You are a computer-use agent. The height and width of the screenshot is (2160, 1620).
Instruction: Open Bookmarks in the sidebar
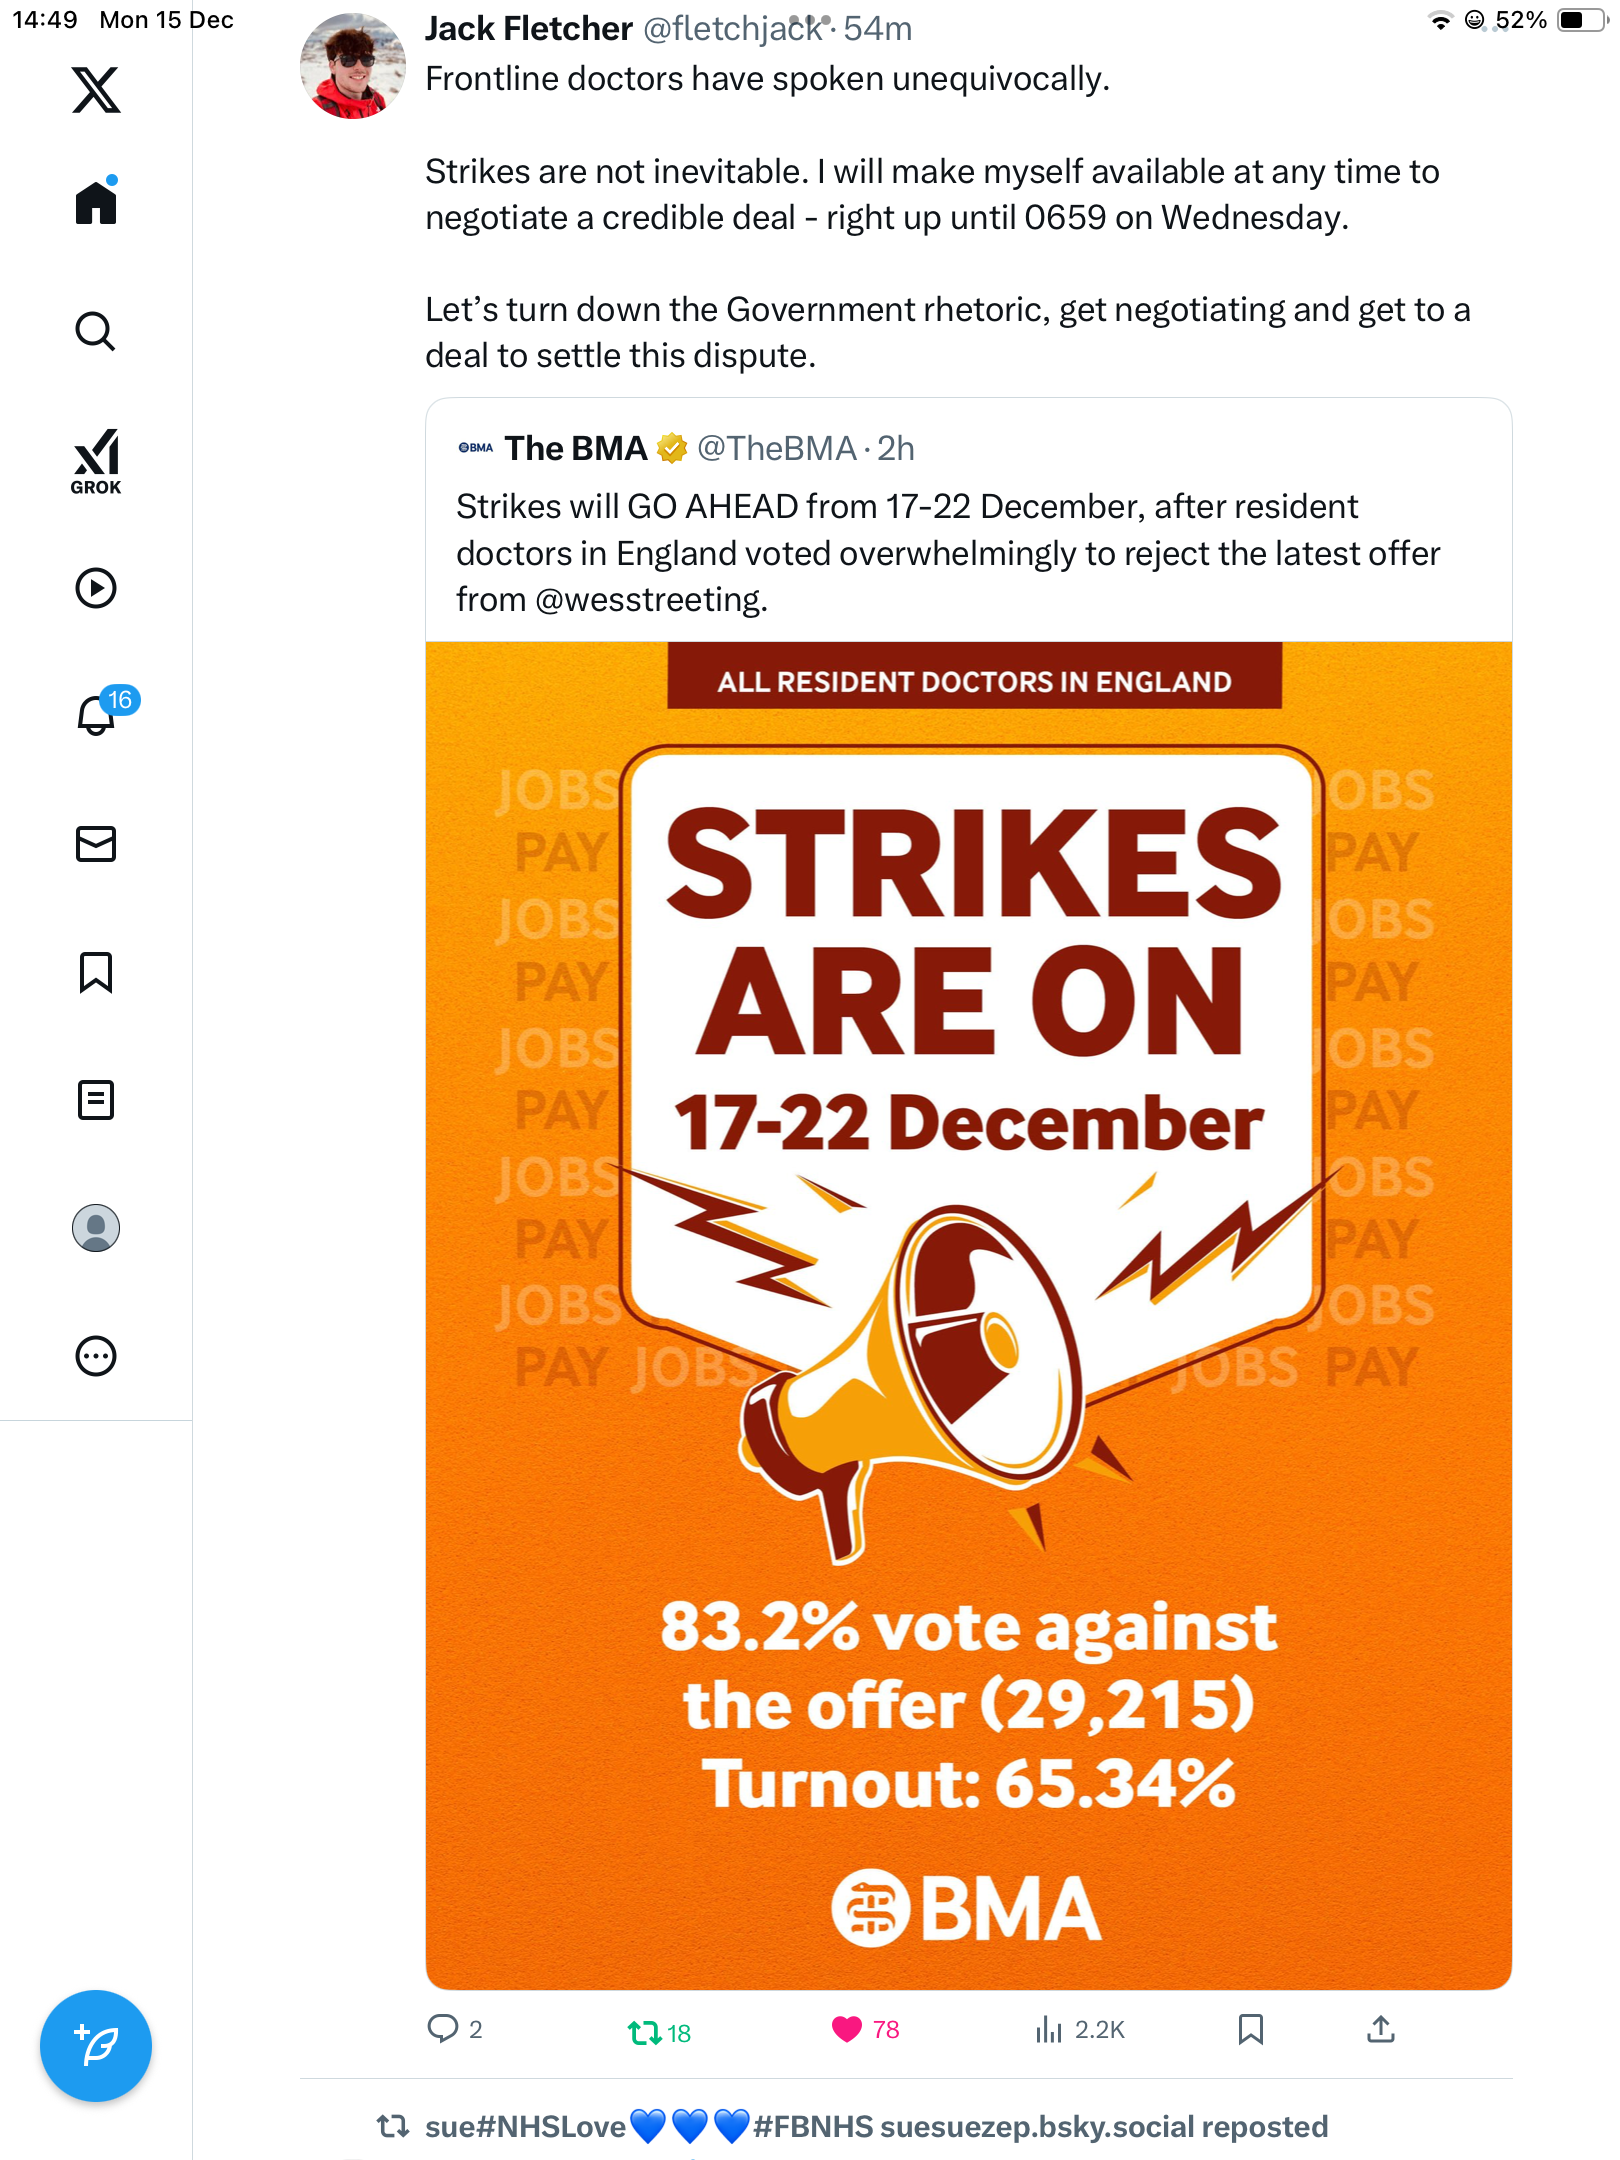pos(96,972)
